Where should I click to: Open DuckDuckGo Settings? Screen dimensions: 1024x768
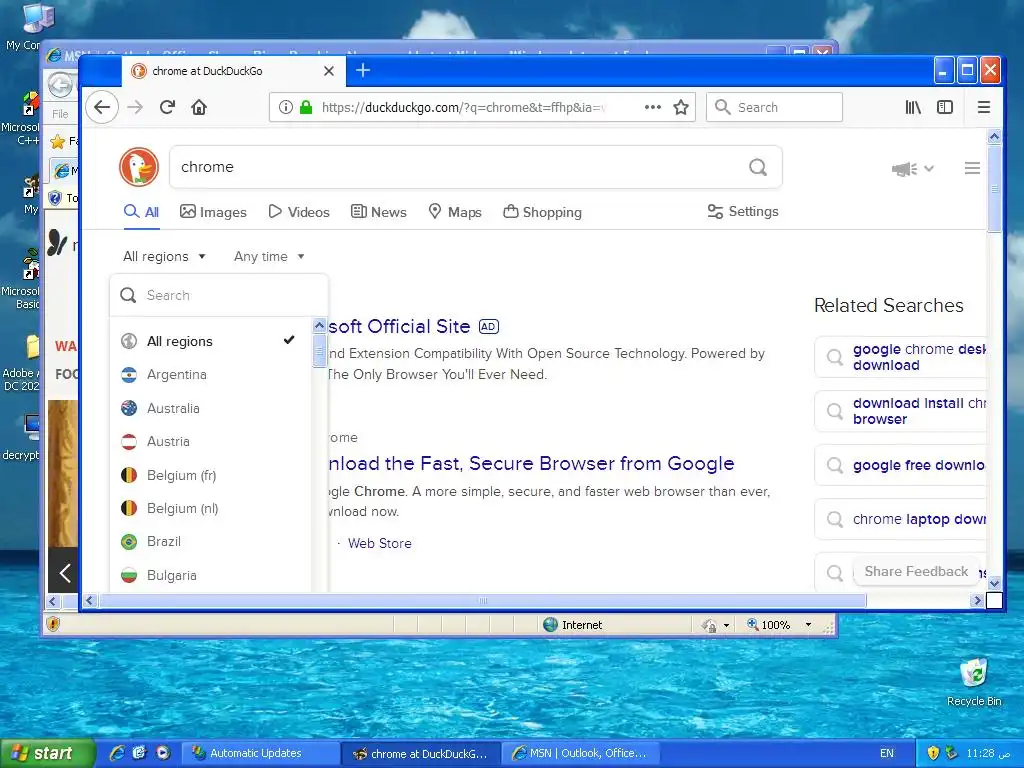pyautogui.click(x=743, y=212)
